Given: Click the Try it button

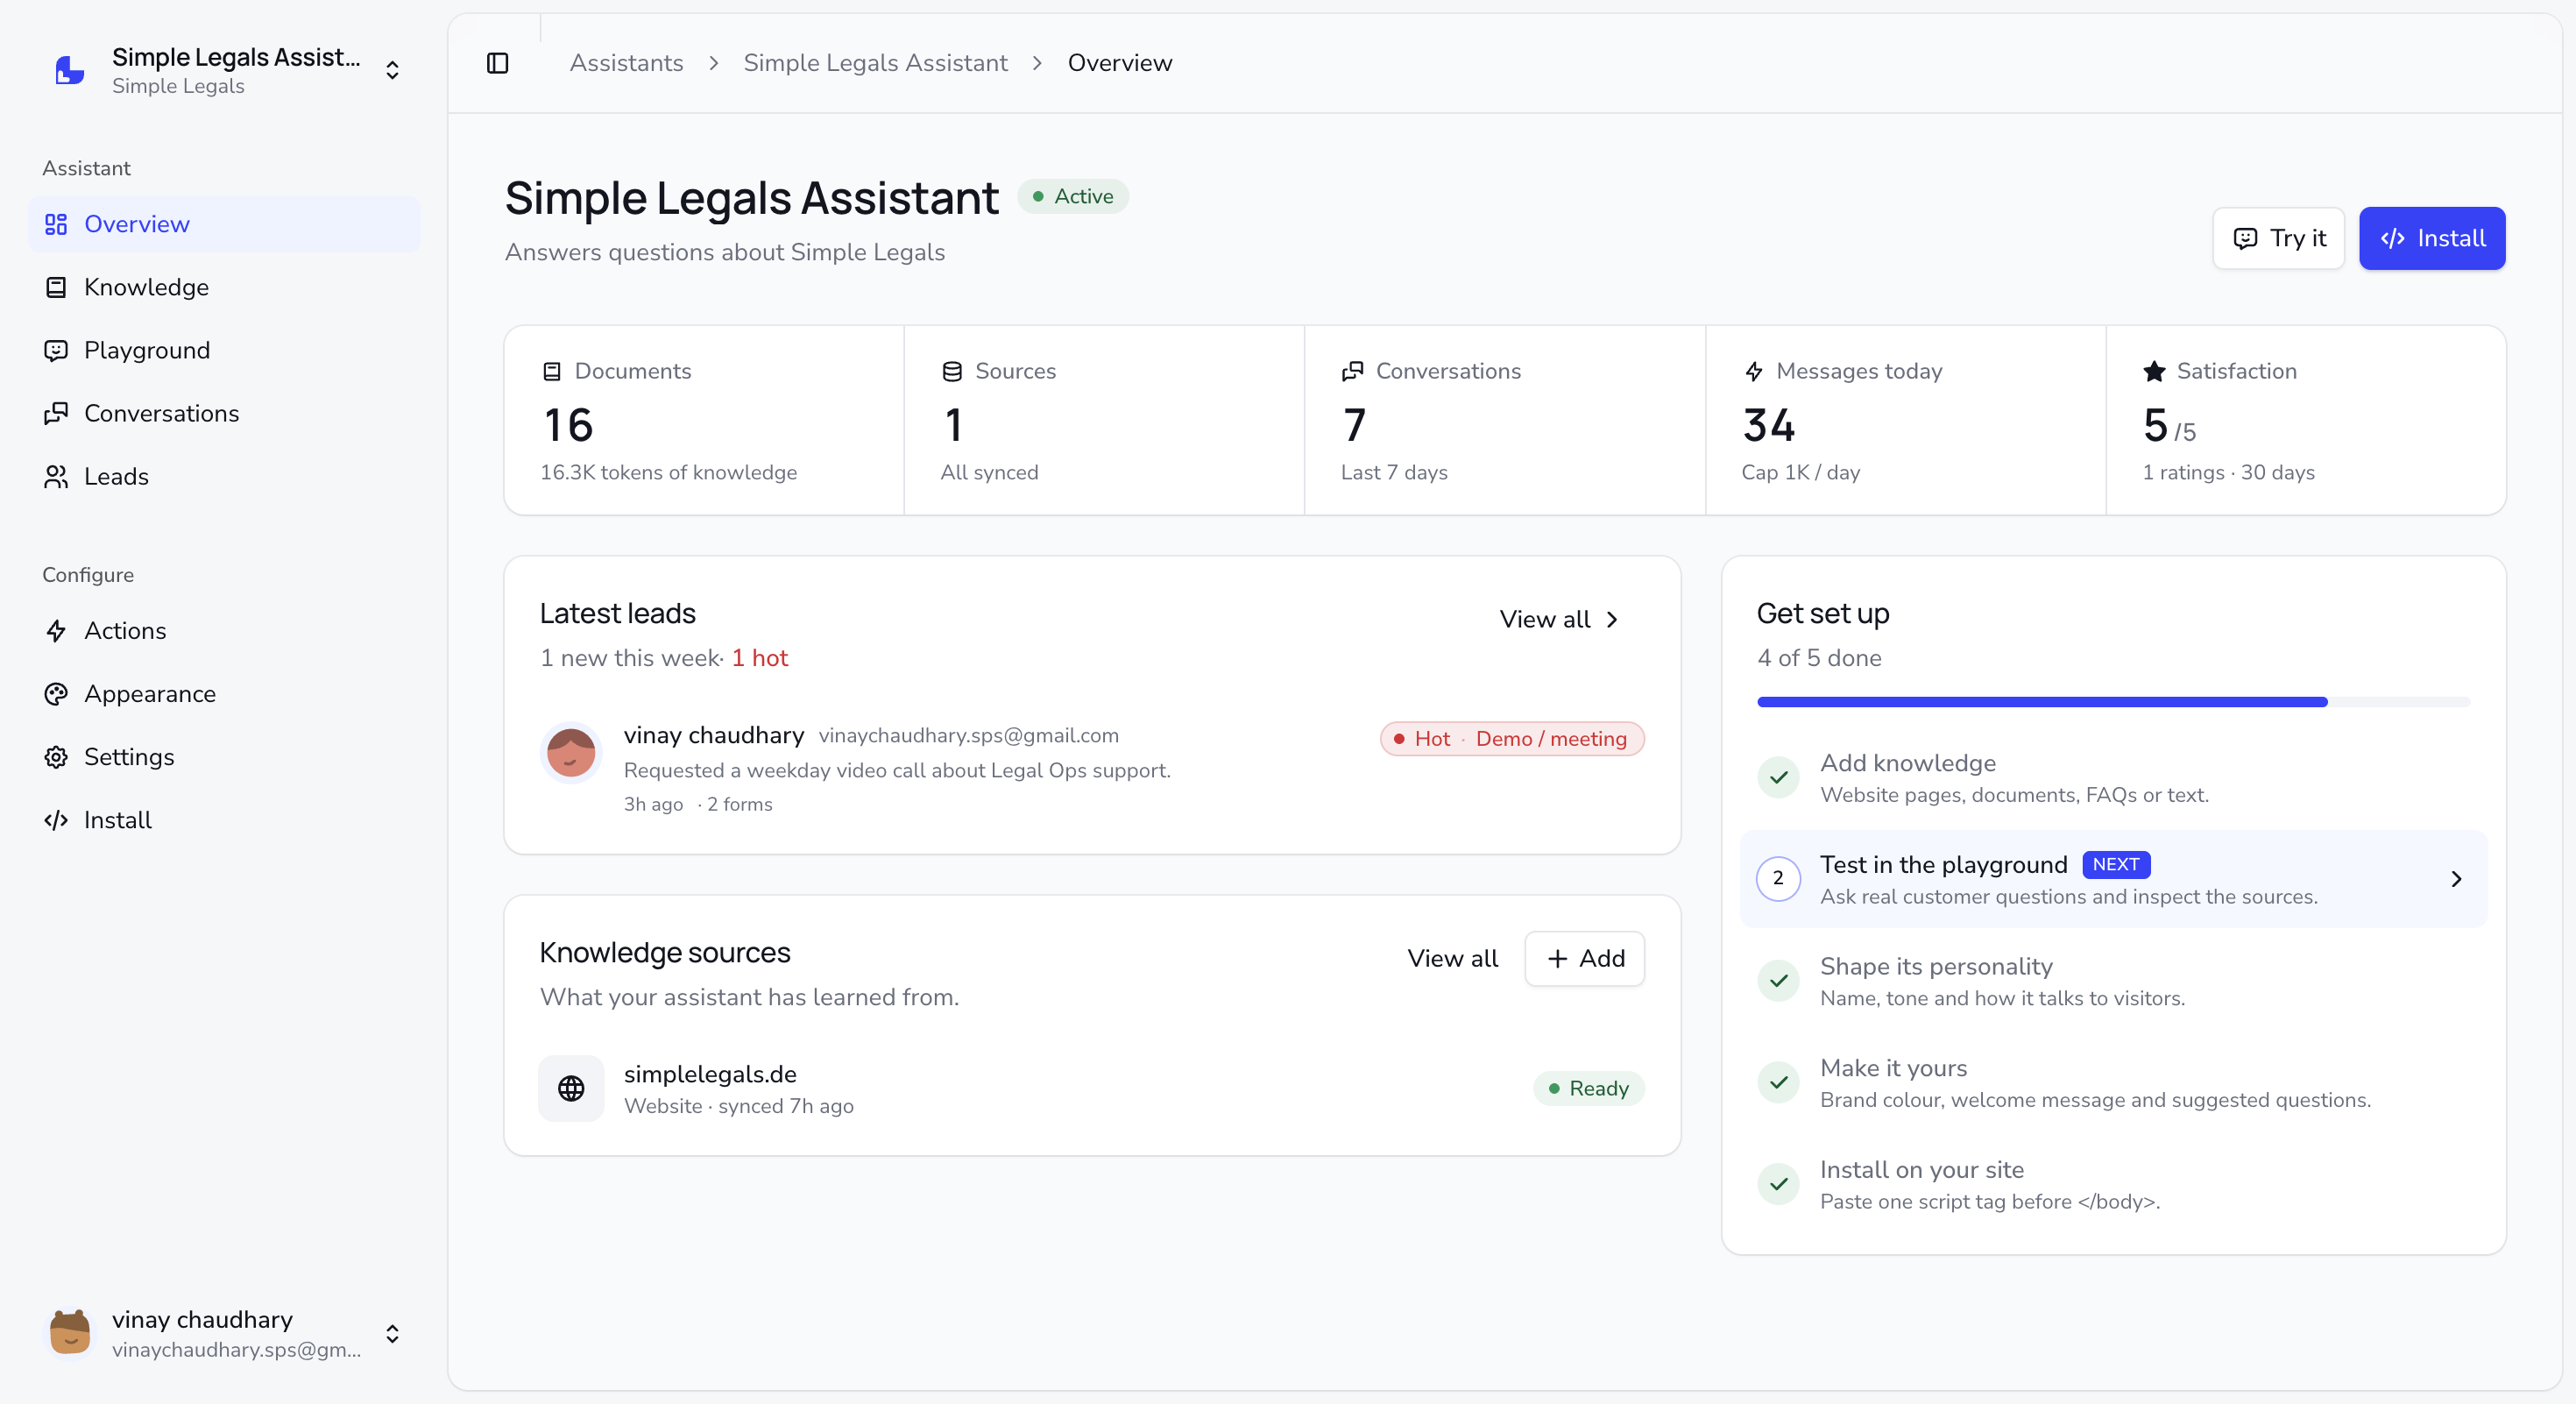Looking at the screenshot, I should tap(2278, 238).
